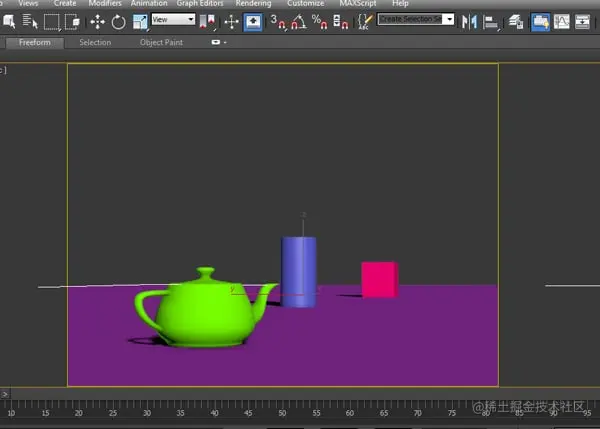
Task: Expand the Create Selection Set dropdown arrow
Action: (x=450, y=19)
